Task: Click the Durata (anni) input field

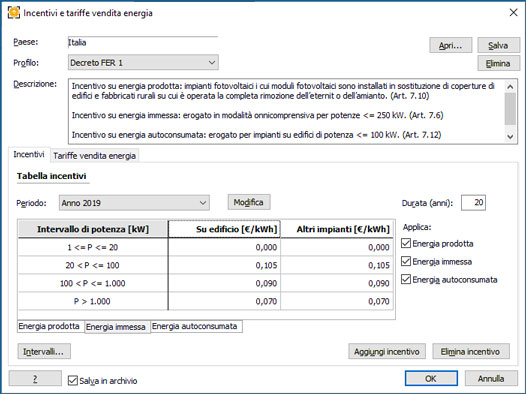Action: tap(473, 203)
